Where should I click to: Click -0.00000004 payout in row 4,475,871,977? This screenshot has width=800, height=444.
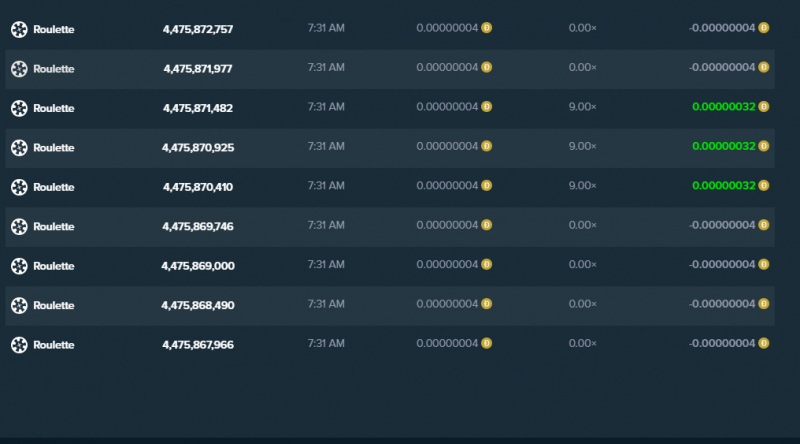pos(722,67)
